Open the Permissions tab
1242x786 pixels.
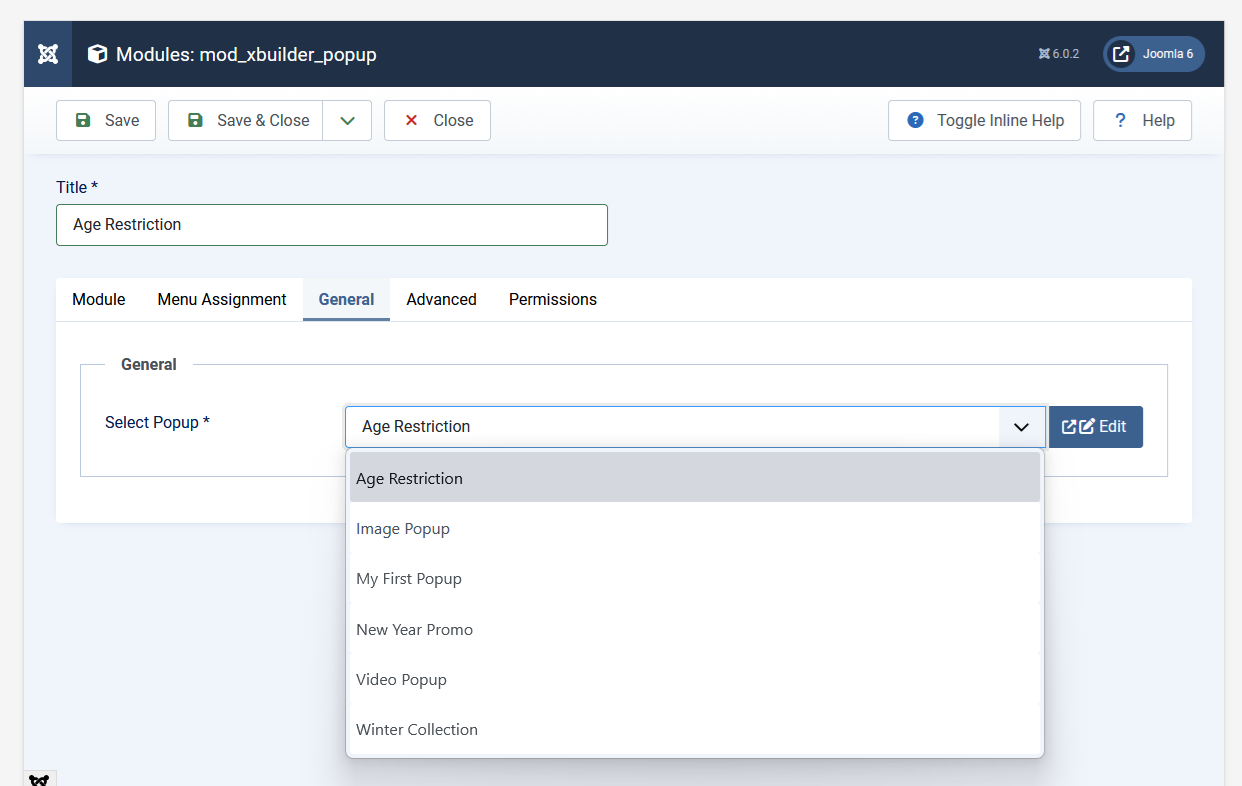(x=552, y=299)
